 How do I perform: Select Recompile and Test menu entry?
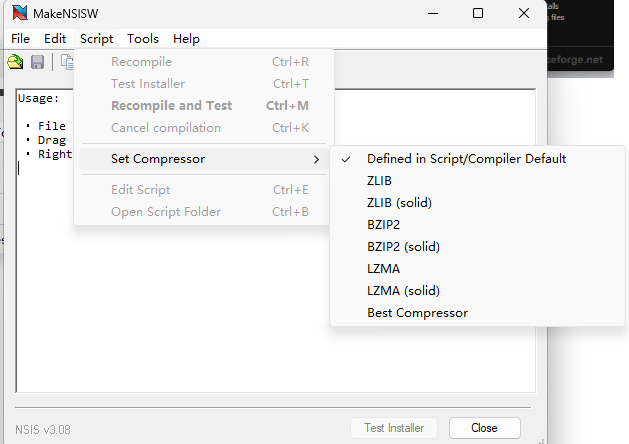pyautogui.click(x=204, y=105)
